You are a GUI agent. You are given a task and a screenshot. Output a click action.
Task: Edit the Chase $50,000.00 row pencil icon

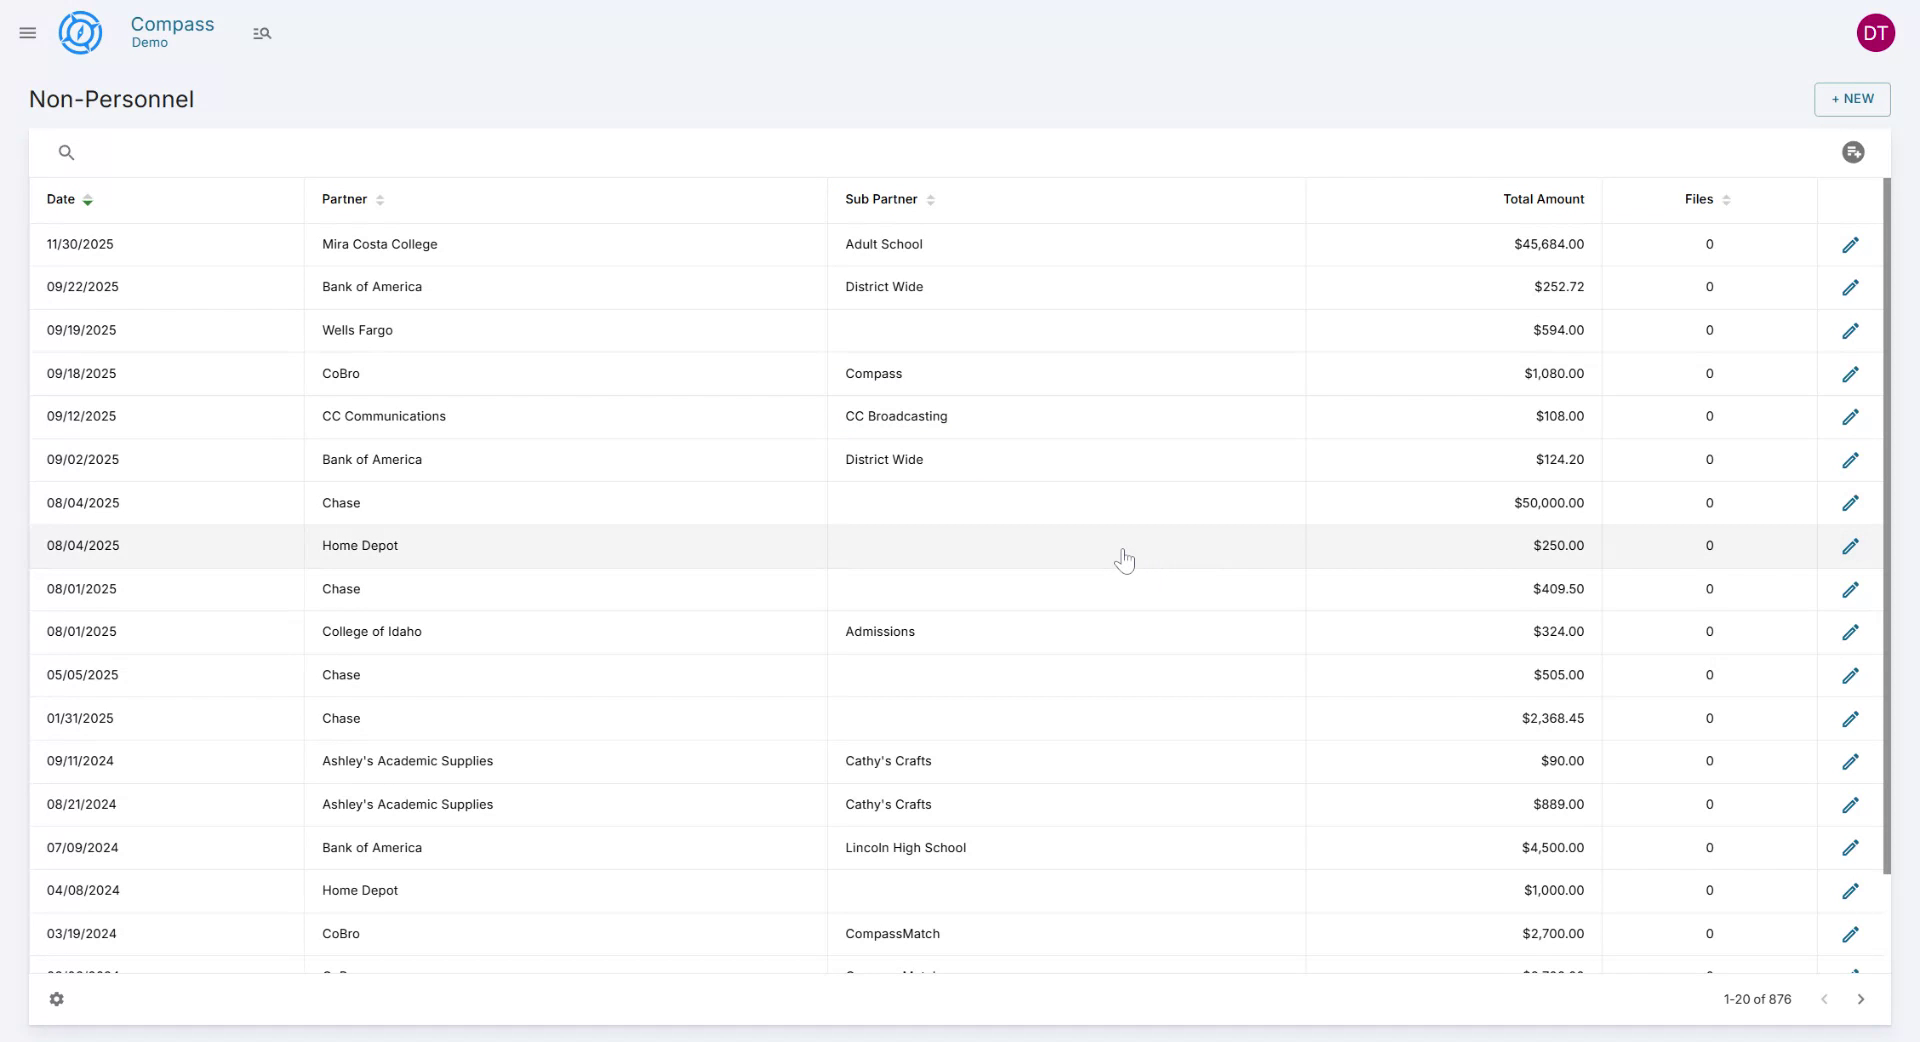pyautogui.click(x=1851, y=503)
